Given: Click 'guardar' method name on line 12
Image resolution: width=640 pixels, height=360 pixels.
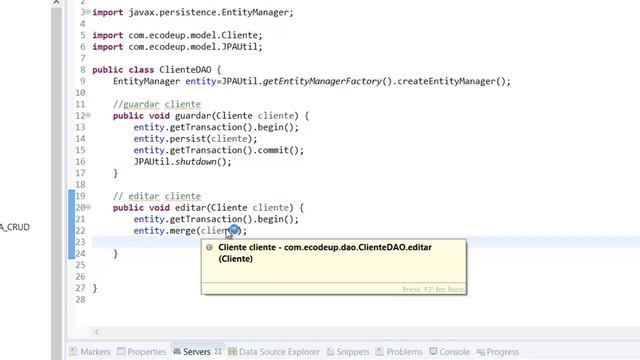Looking at the screenshot, I should coord(193,116).
